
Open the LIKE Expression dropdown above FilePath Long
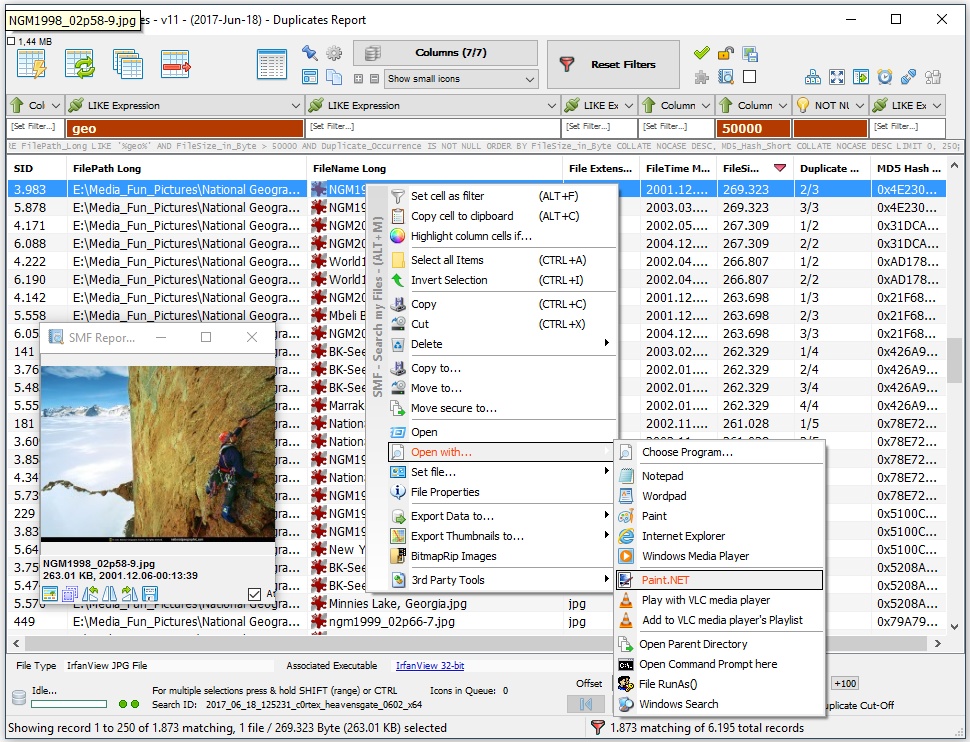tap(185, 105)
